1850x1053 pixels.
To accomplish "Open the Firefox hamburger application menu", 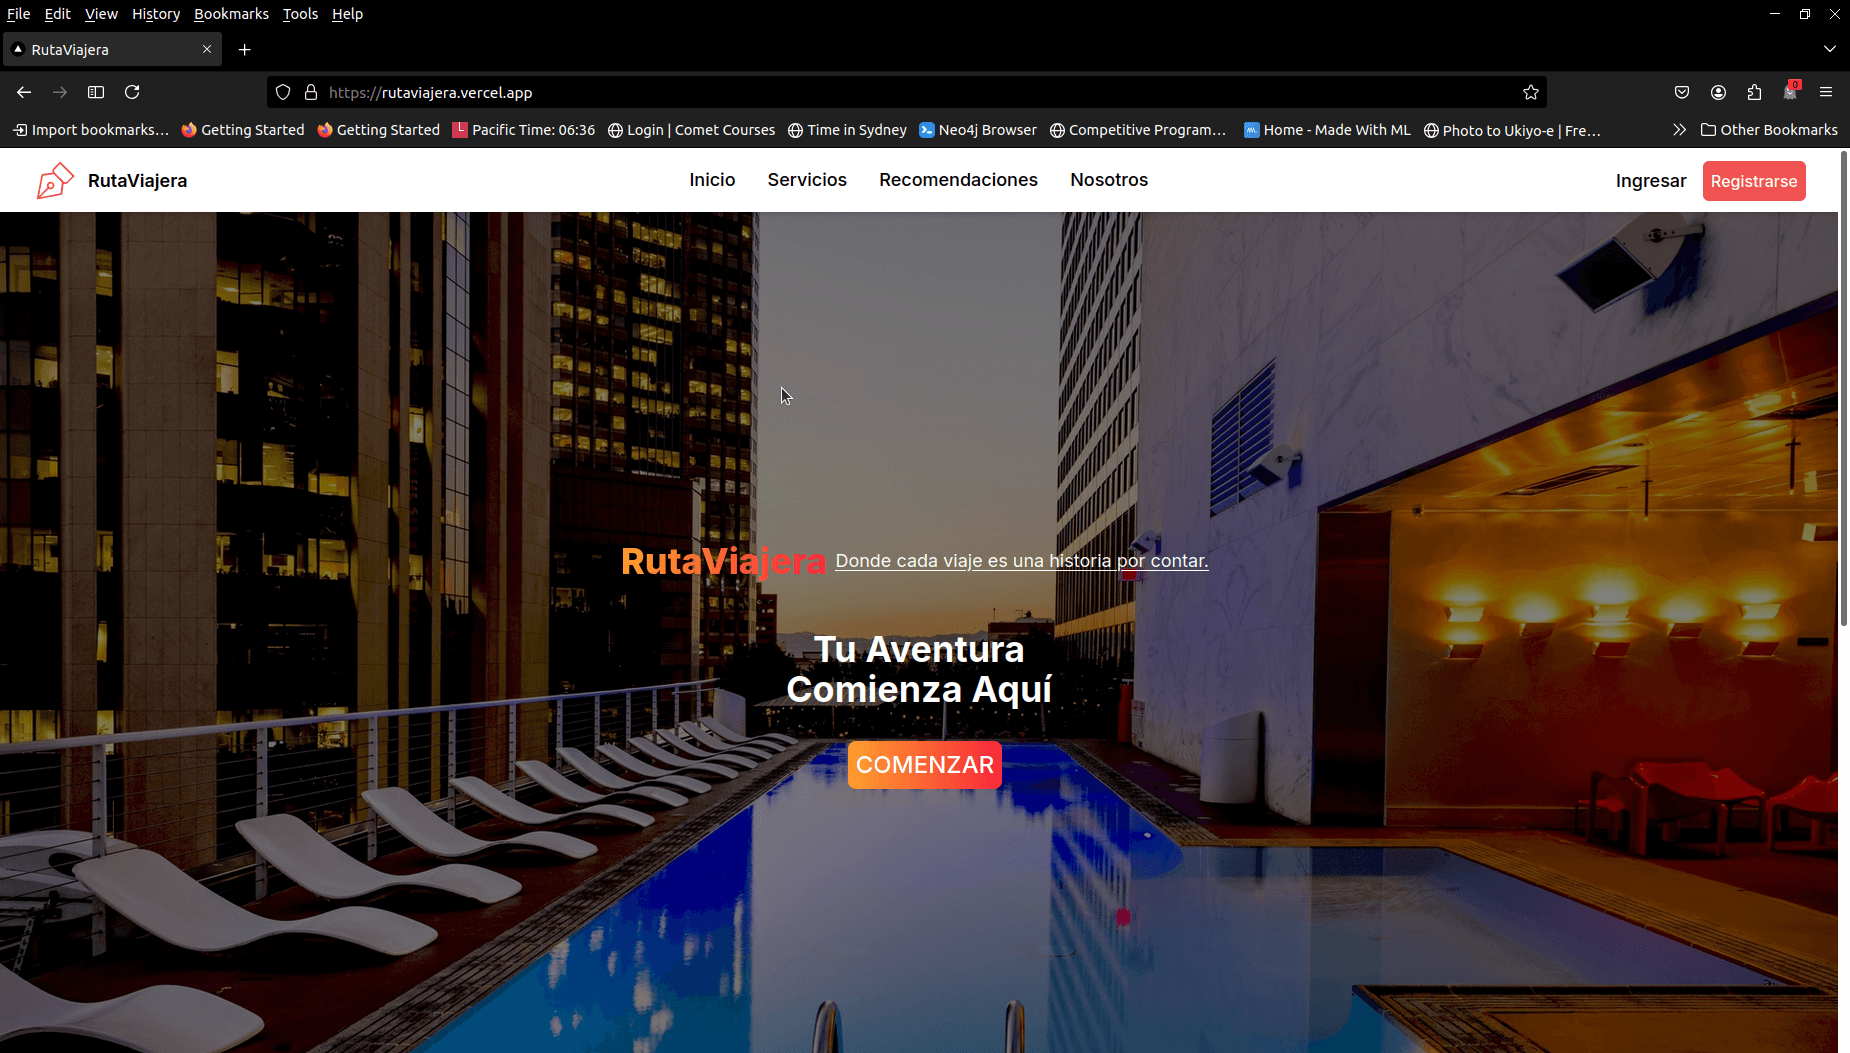I will click(1826, 92).
